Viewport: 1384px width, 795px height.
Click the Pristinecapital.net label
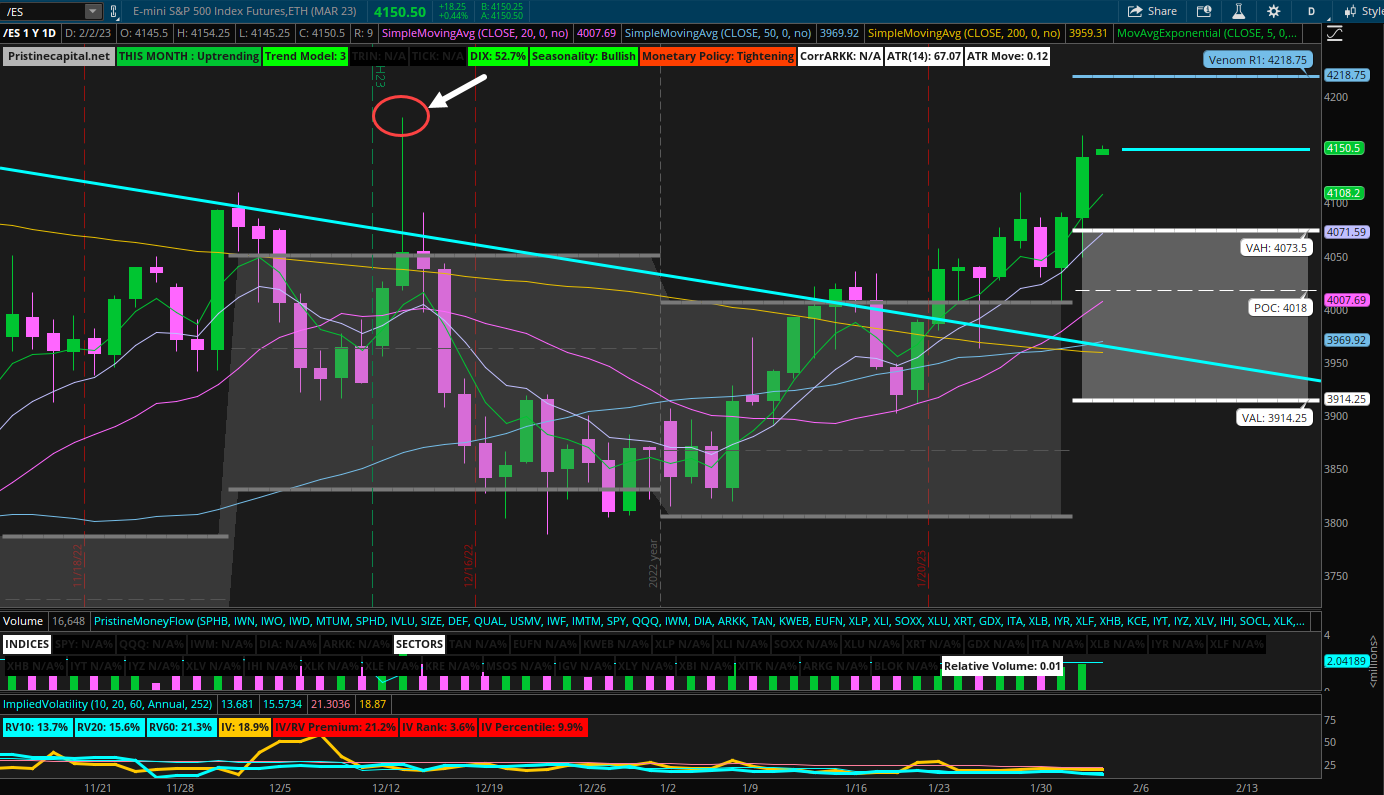59,56
